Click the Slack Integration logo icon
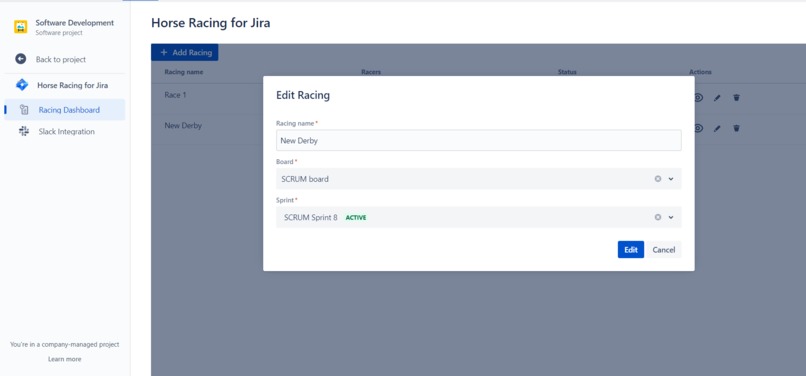 click(24, 131)
